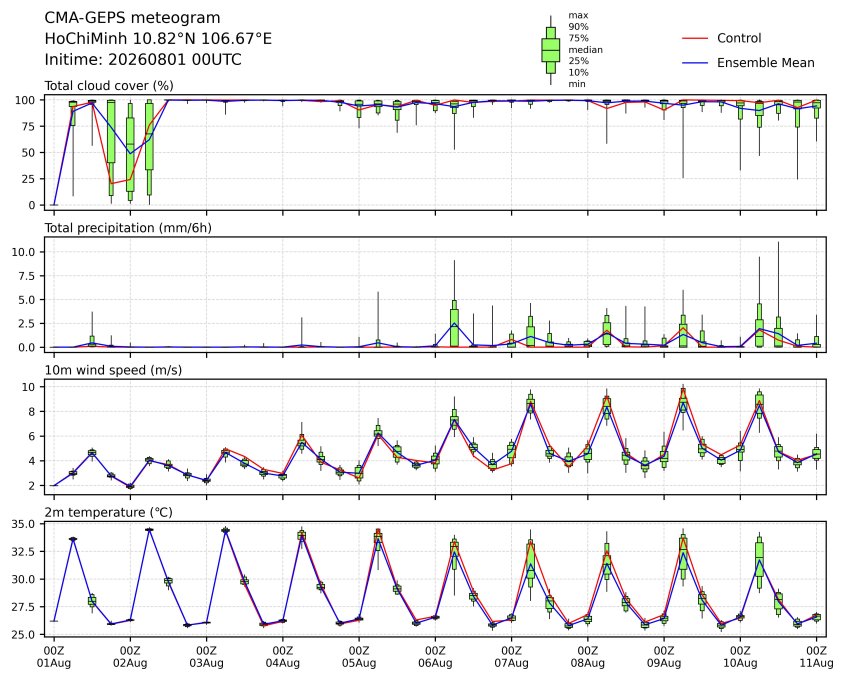Image resolution: width=845 pixels, height=680 pixels.
Task: Click the 'max' legend annotation
Action: coord(578,16)
